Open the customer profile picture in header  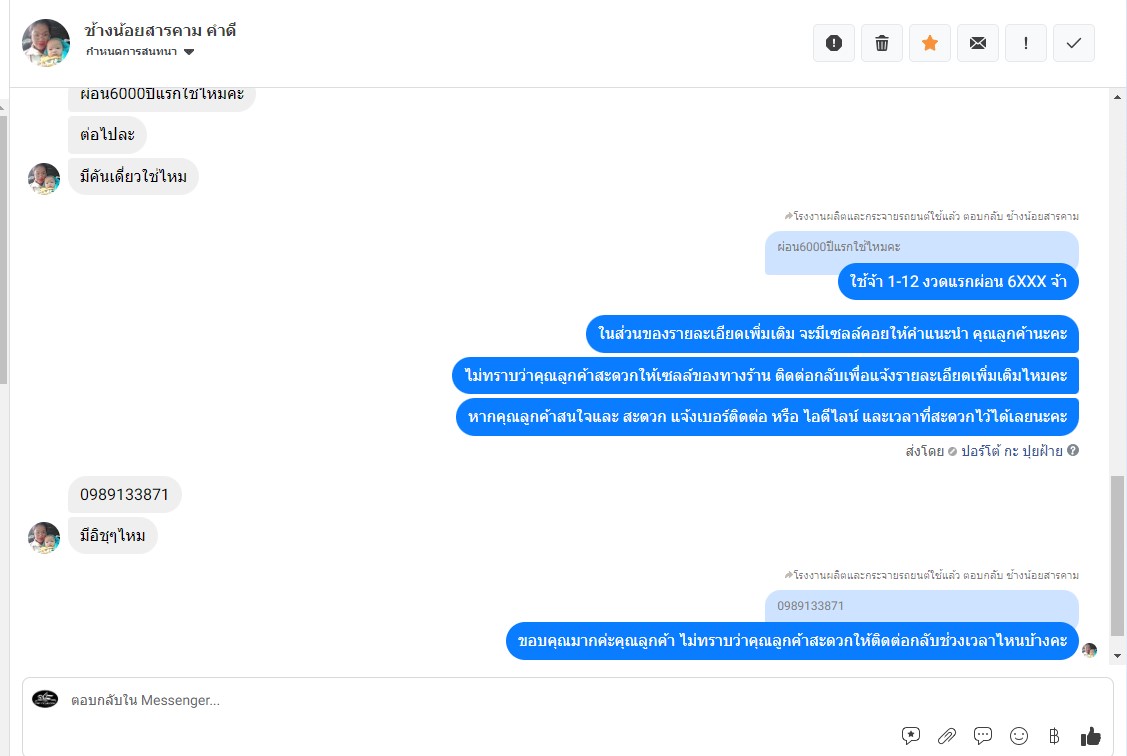[x=46, y=43]
